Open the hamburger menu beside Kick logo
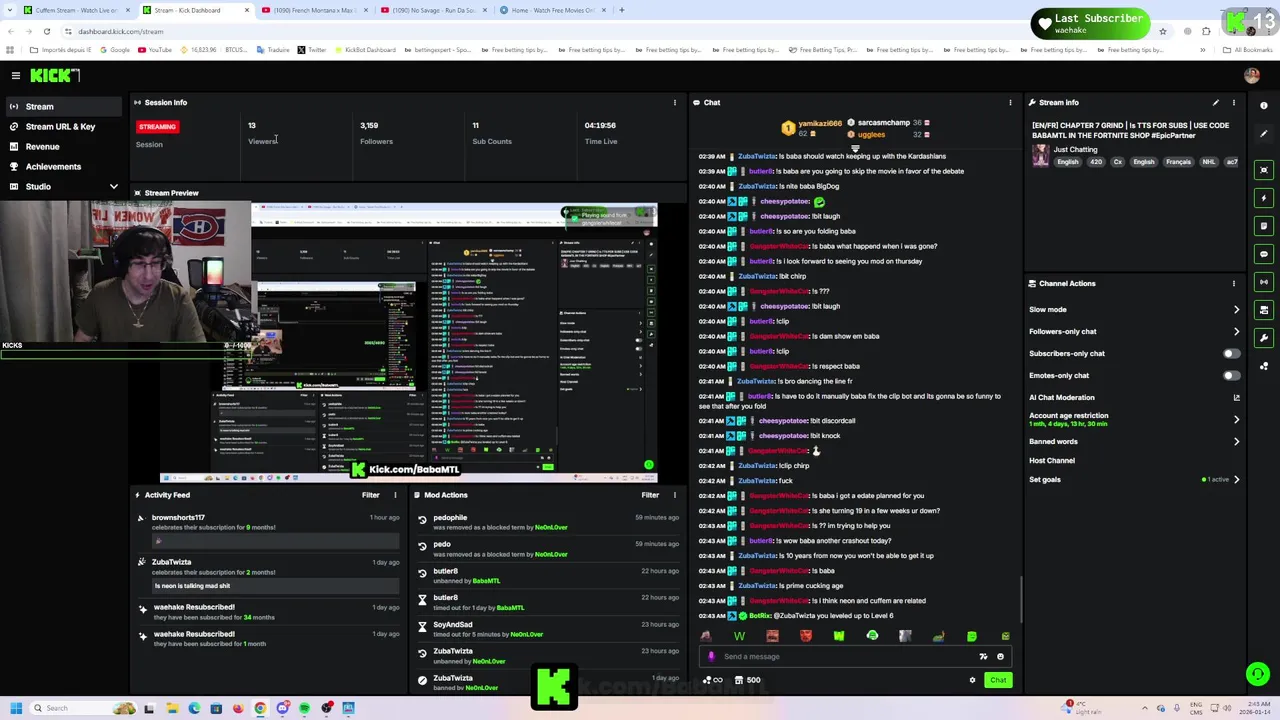The height and width of the screenshot is (720, 1280). [x=15, y=75]
